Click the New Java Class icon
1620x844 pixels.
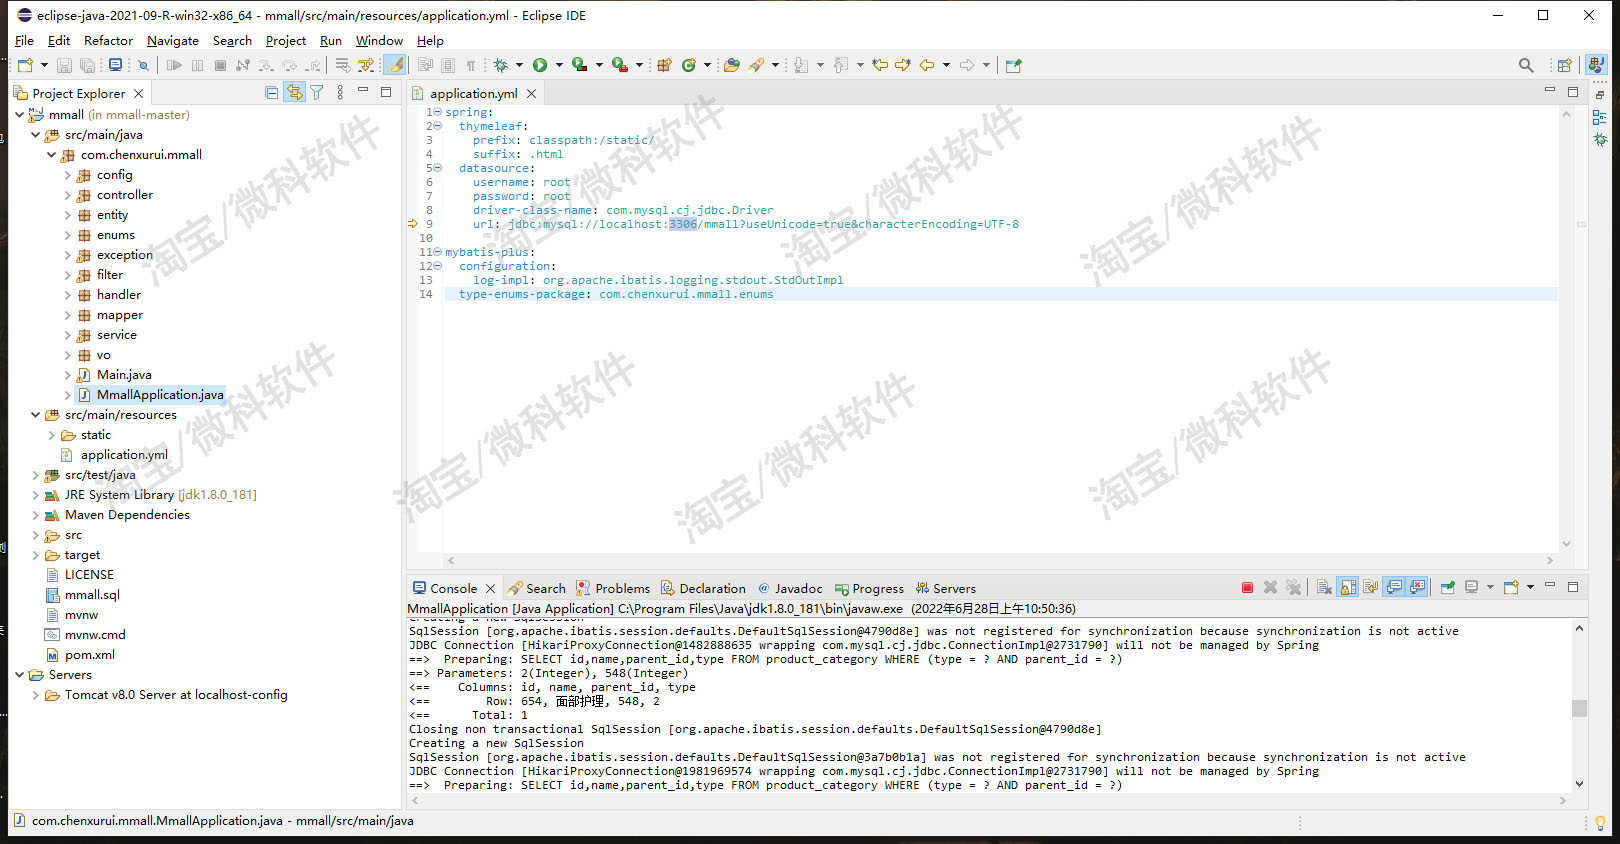tap(689, 65)
